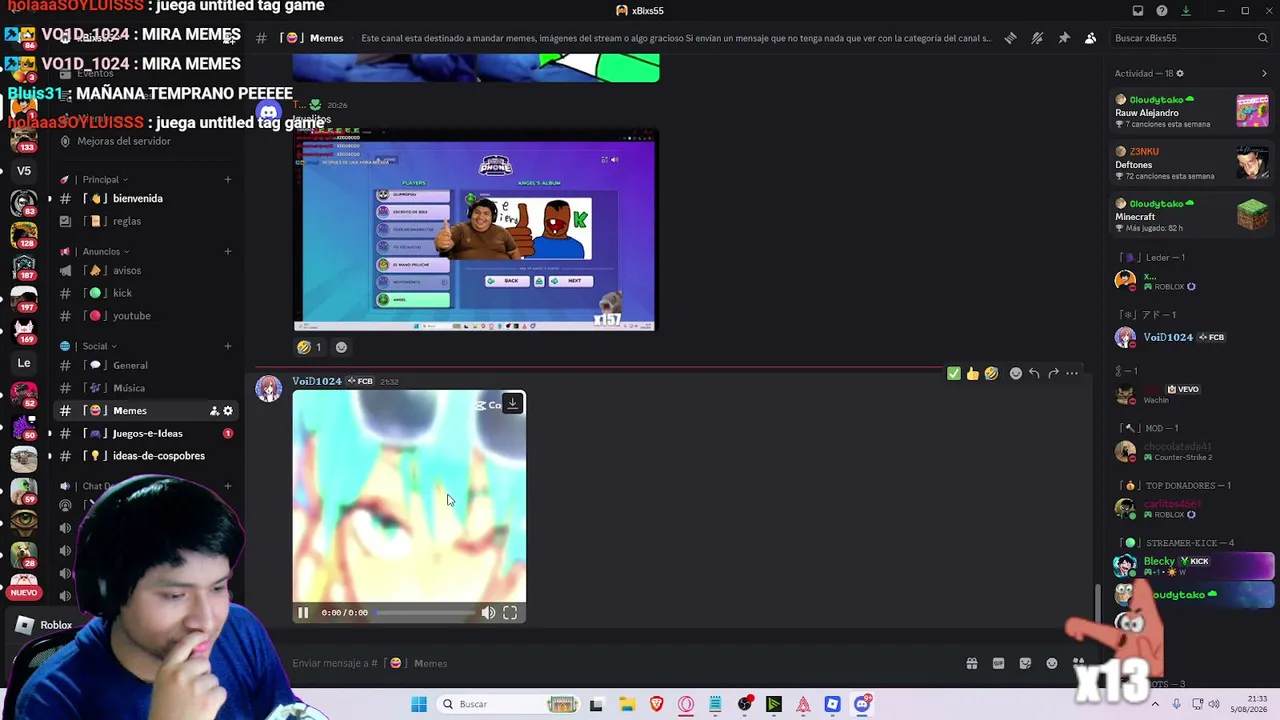This screenshot has width=1280, height=720.
Task: Open the bienvenida channel
Action: coord(145,199)
